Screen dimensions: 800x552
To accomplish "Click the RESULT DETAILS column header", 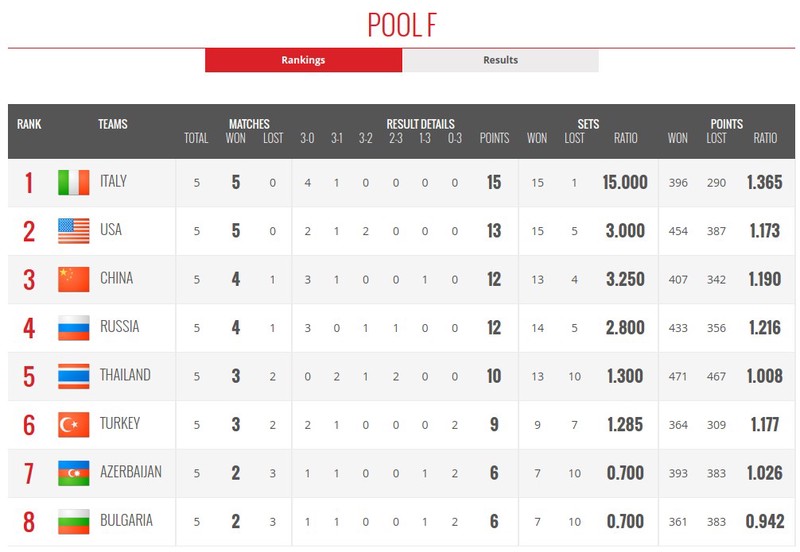I will tap(420, 124).
